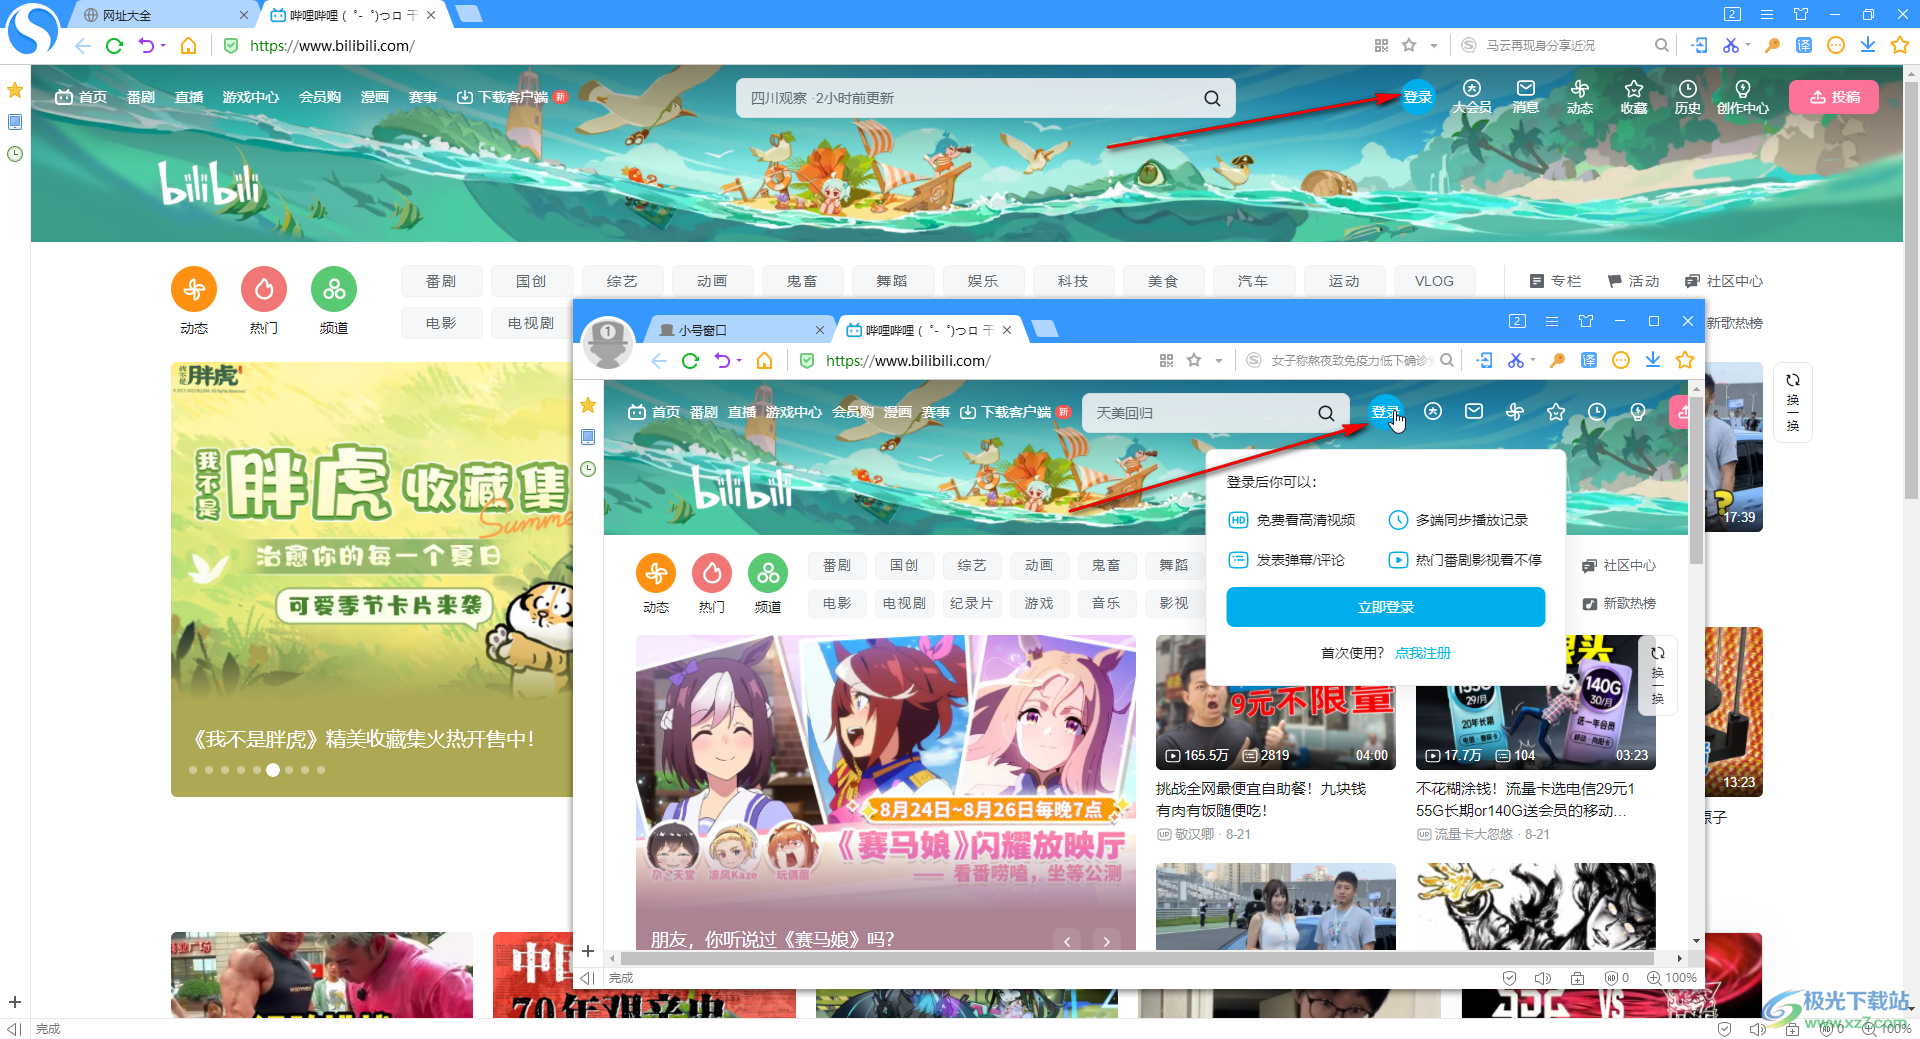1920x1039 pixels.
Task: Expand the dropdown arrow next to main address star
Action: pos(1433,45)
